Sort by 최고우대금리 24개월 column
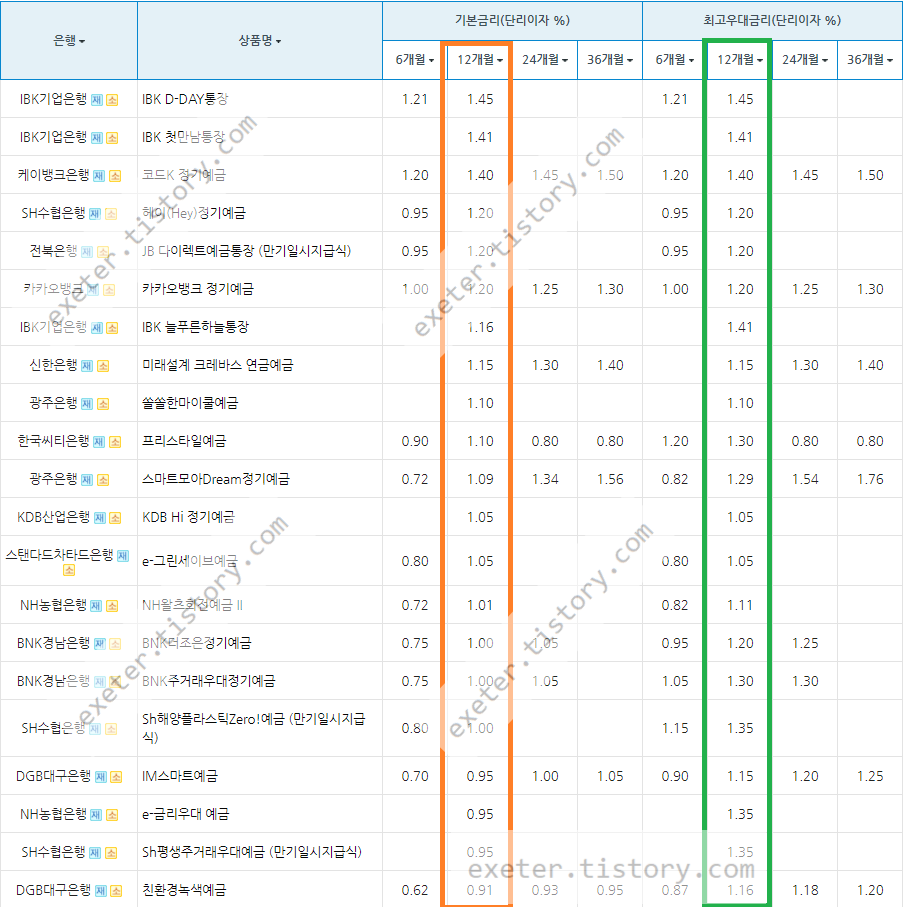903x907 pixels. (805, 60)
